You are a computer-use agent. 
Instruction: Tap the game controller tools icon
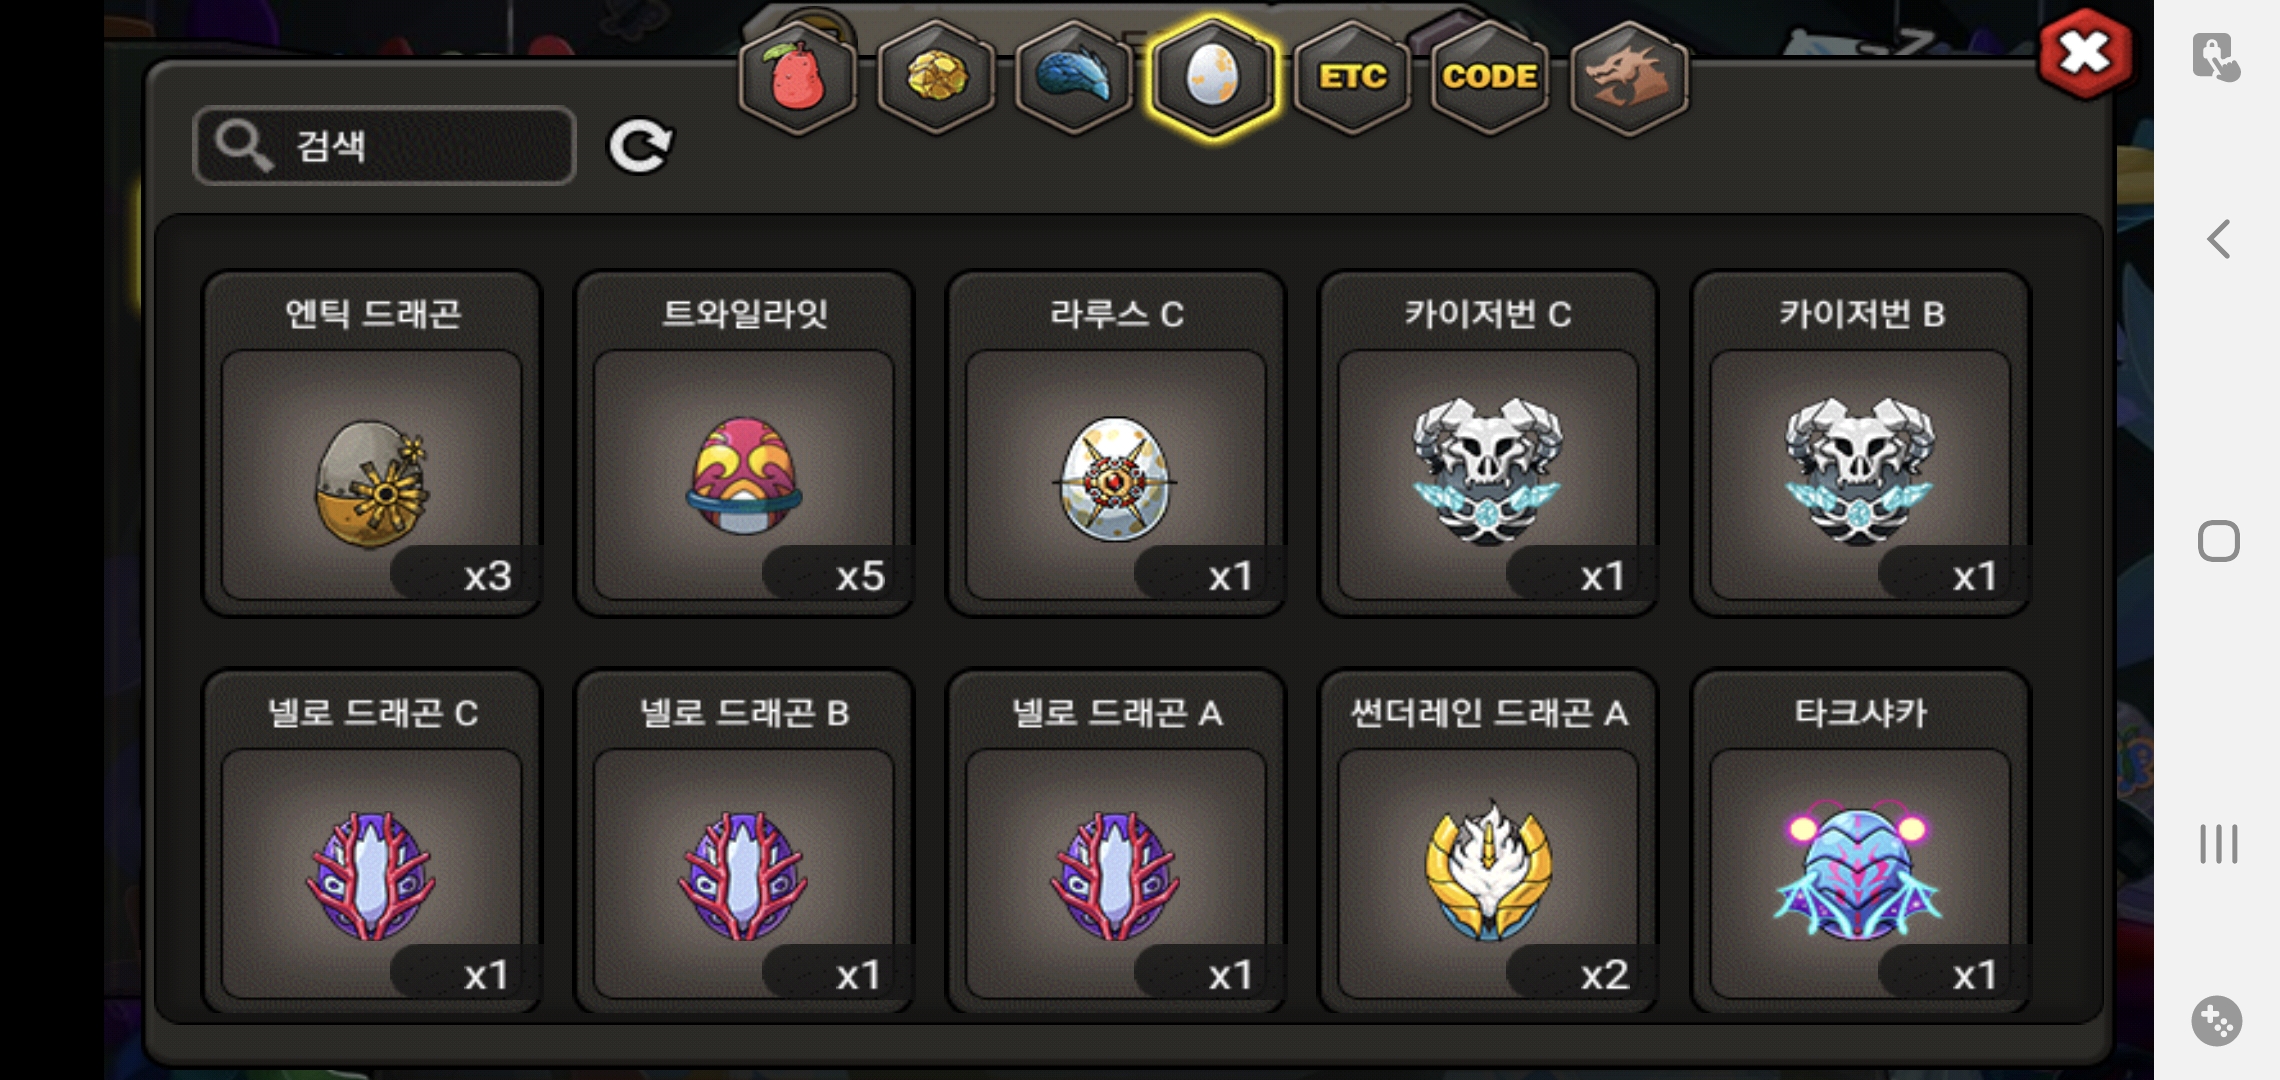click(2217, 1021)
